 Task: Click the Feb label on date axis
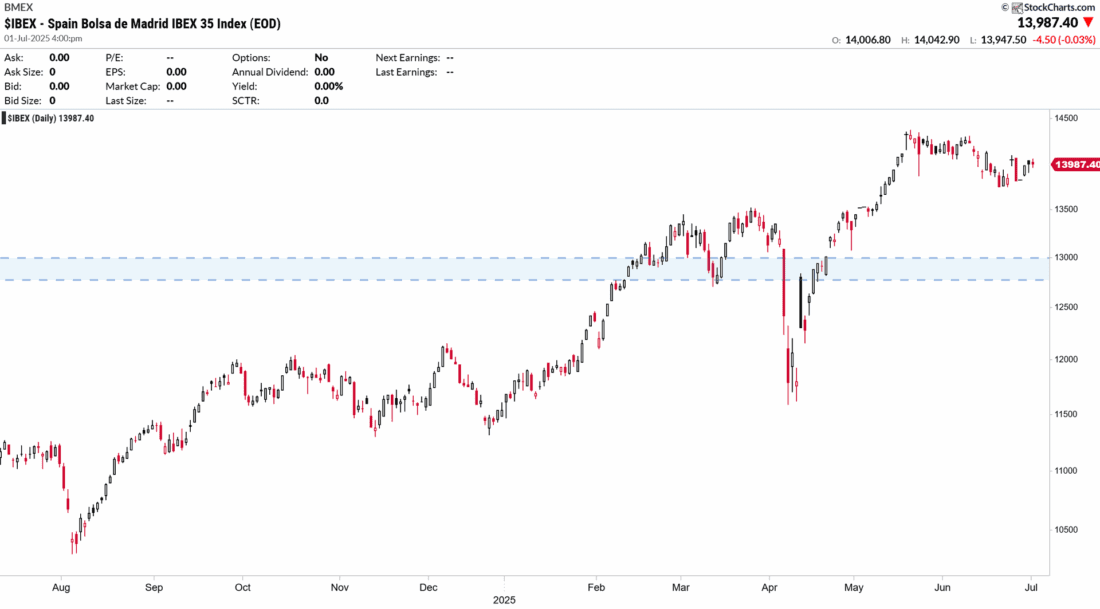(596, 587)
